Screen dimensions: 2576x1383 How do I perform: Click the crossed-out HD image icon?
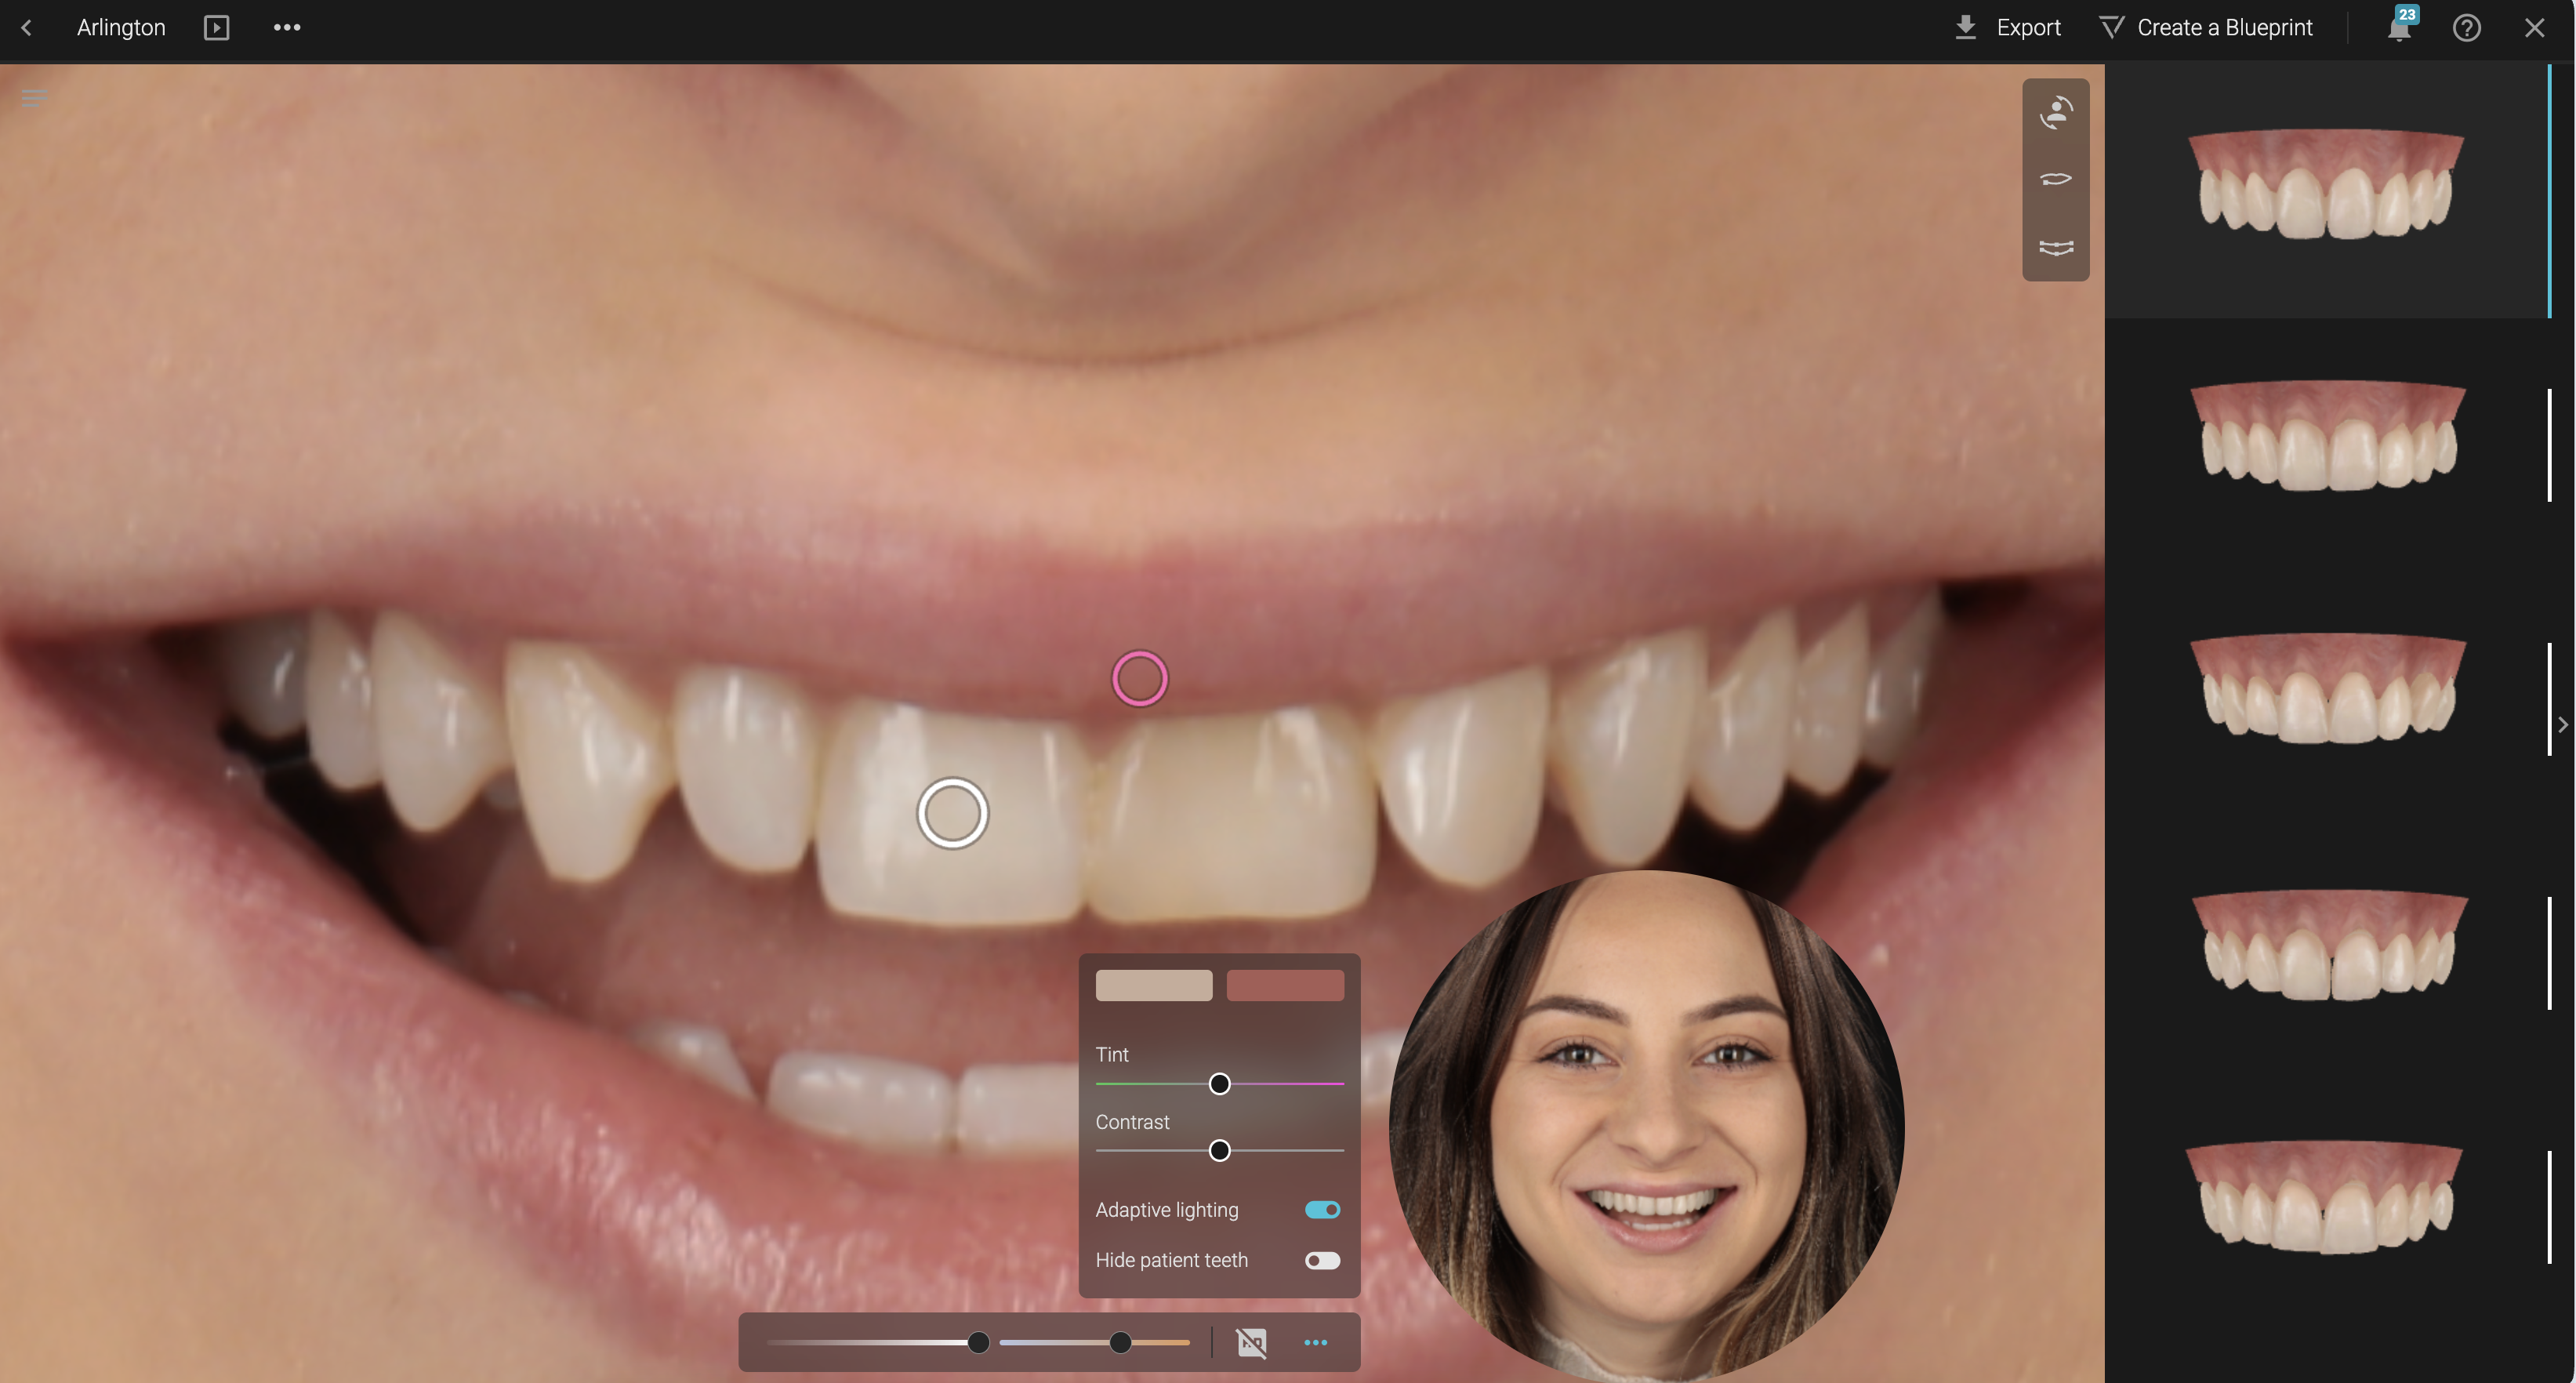(1251, 1342)
